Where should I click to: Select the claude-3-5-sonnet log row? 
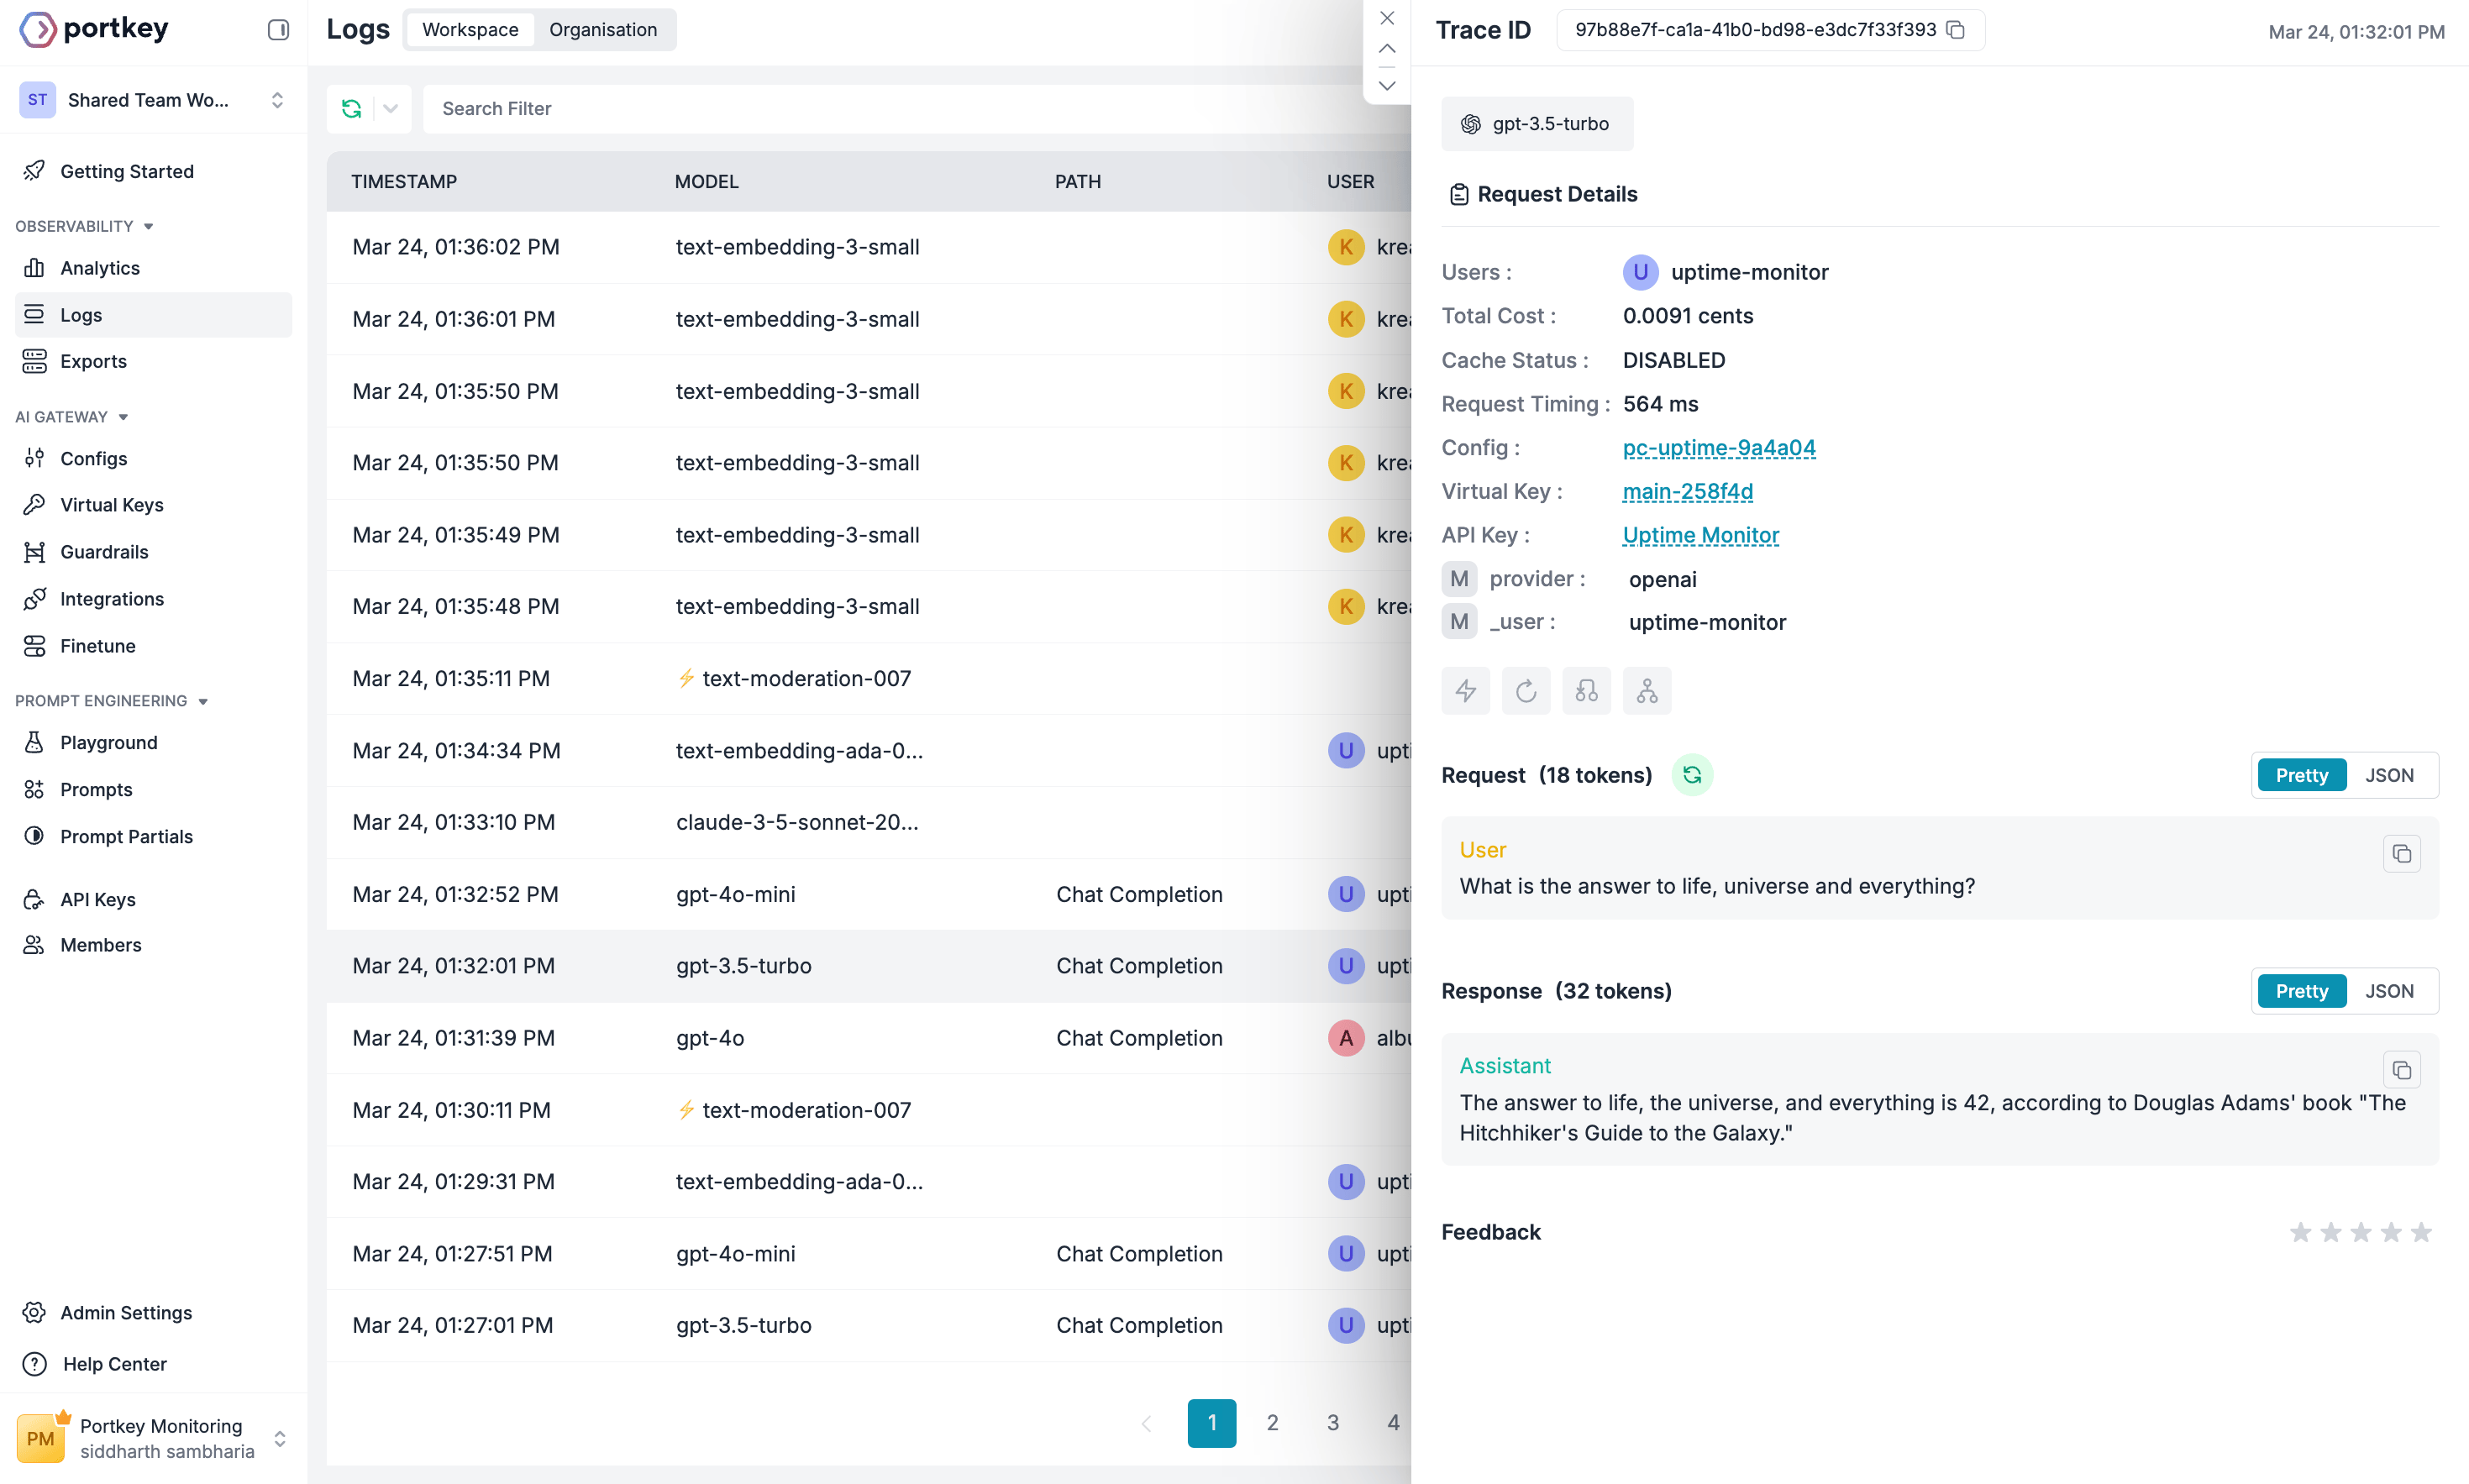click(868, 822)
